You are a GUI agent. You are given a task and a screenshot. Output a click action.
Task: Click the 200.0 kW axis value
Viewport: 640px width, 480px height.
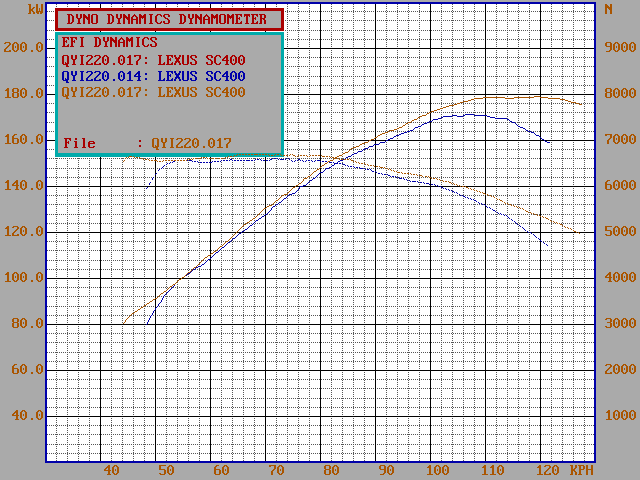[x=24, y=47]
